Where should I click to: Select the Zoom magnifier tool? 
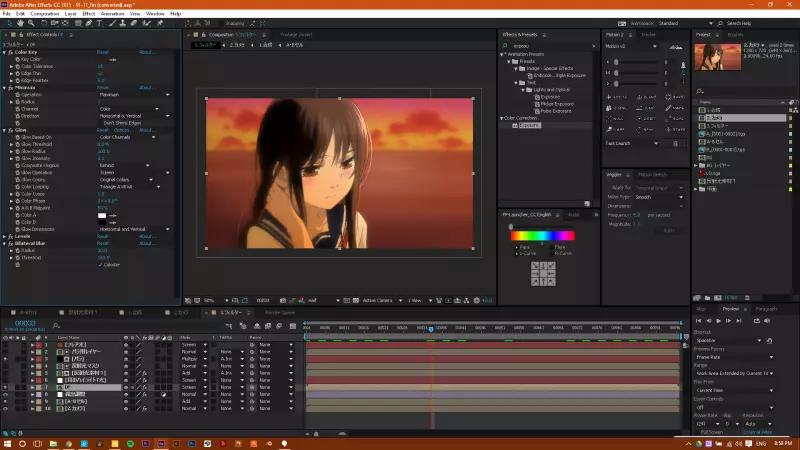tap(31, 23)
